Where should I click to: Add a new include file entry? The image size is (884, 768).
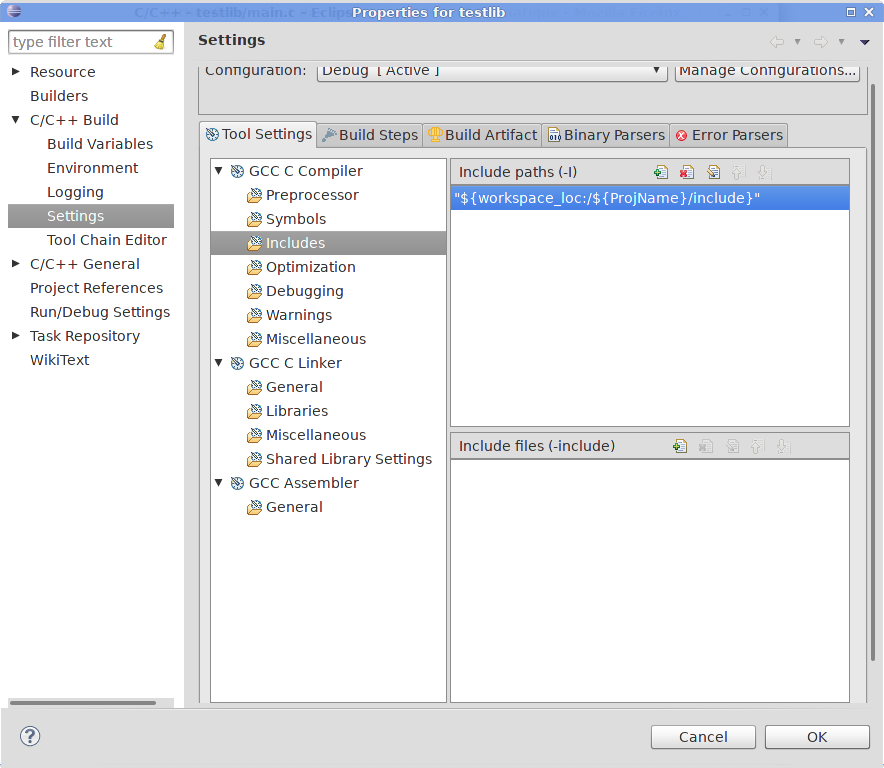pos(680,446)
